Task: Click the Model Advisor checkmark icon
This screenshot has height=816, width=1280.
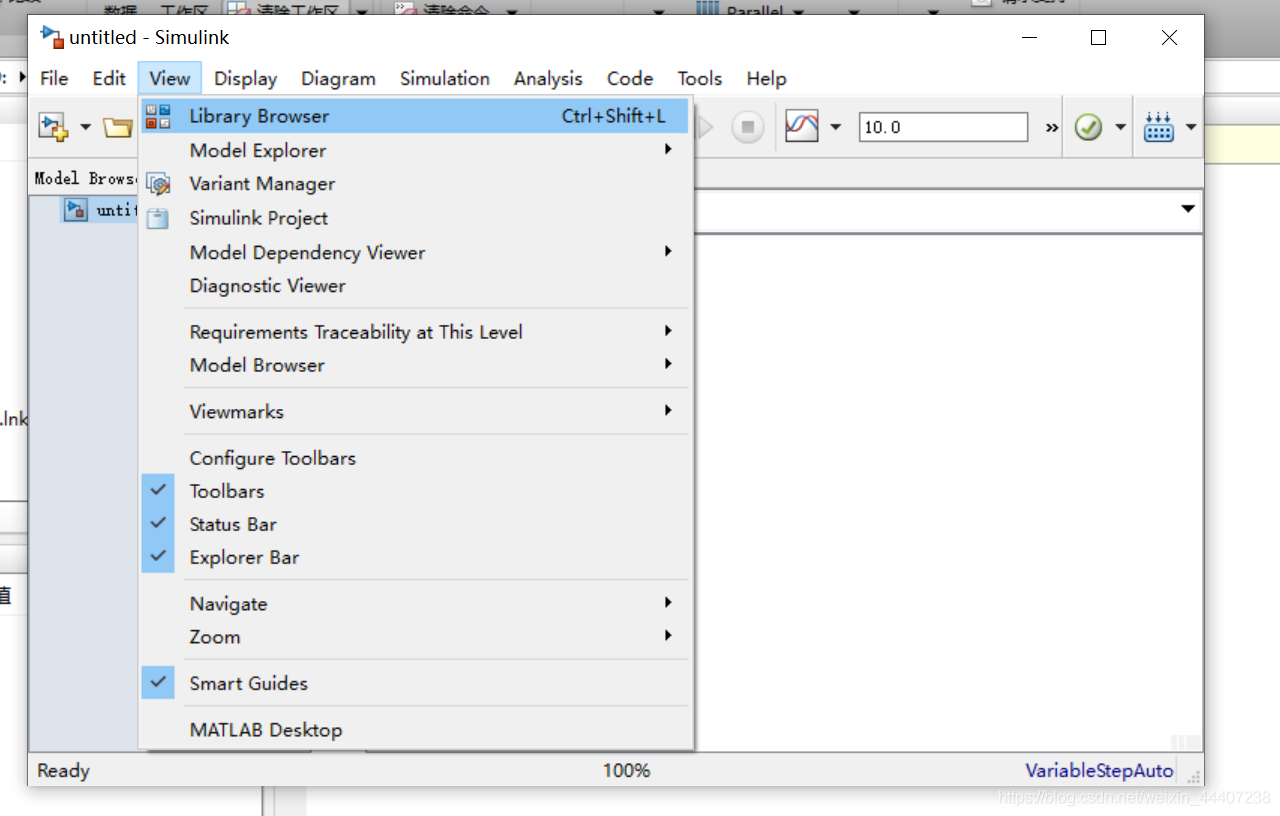Action: 1088,127
